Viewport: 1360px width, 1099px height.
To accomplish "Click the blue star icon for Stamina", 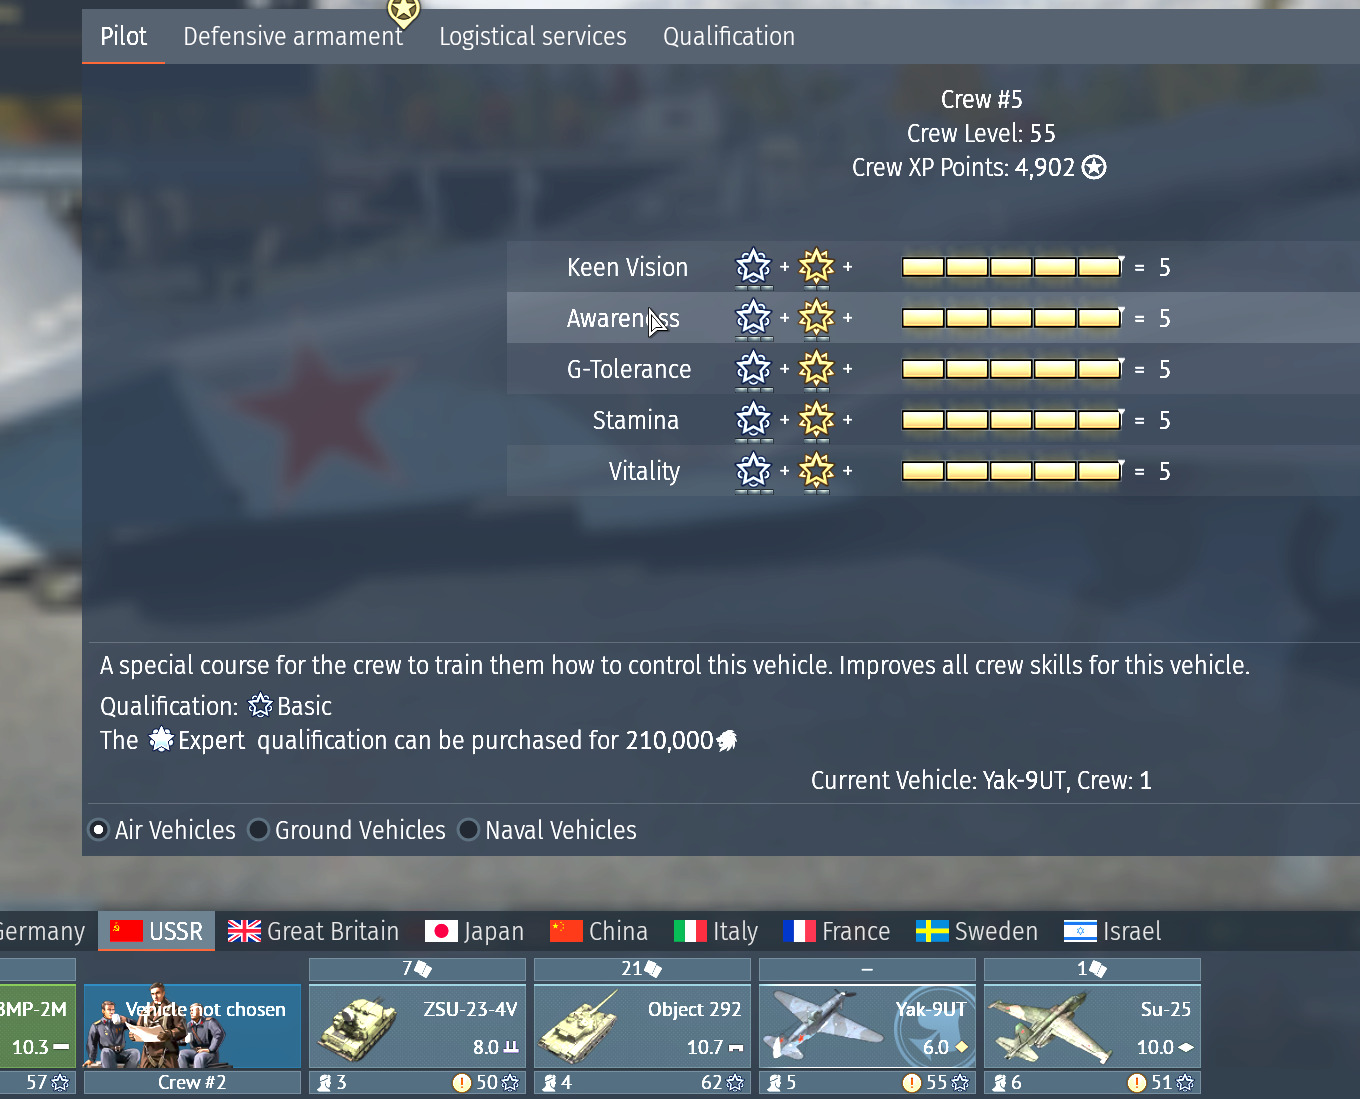I will [x=753, y=420].
